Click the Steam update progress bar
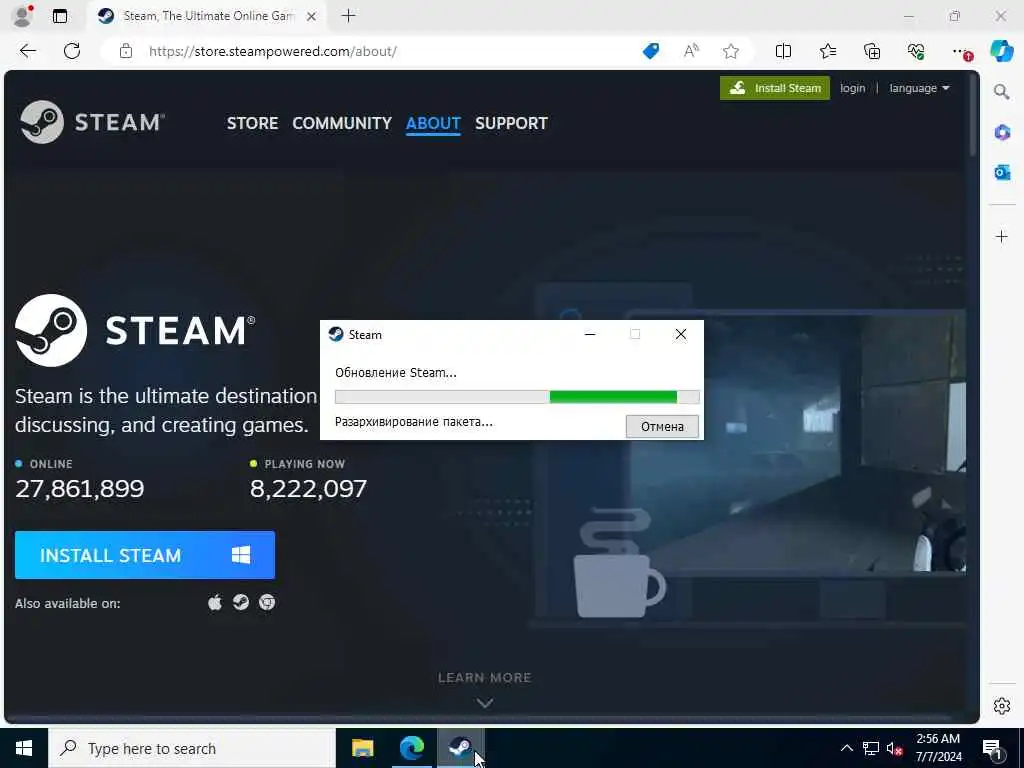 [517, 397]
